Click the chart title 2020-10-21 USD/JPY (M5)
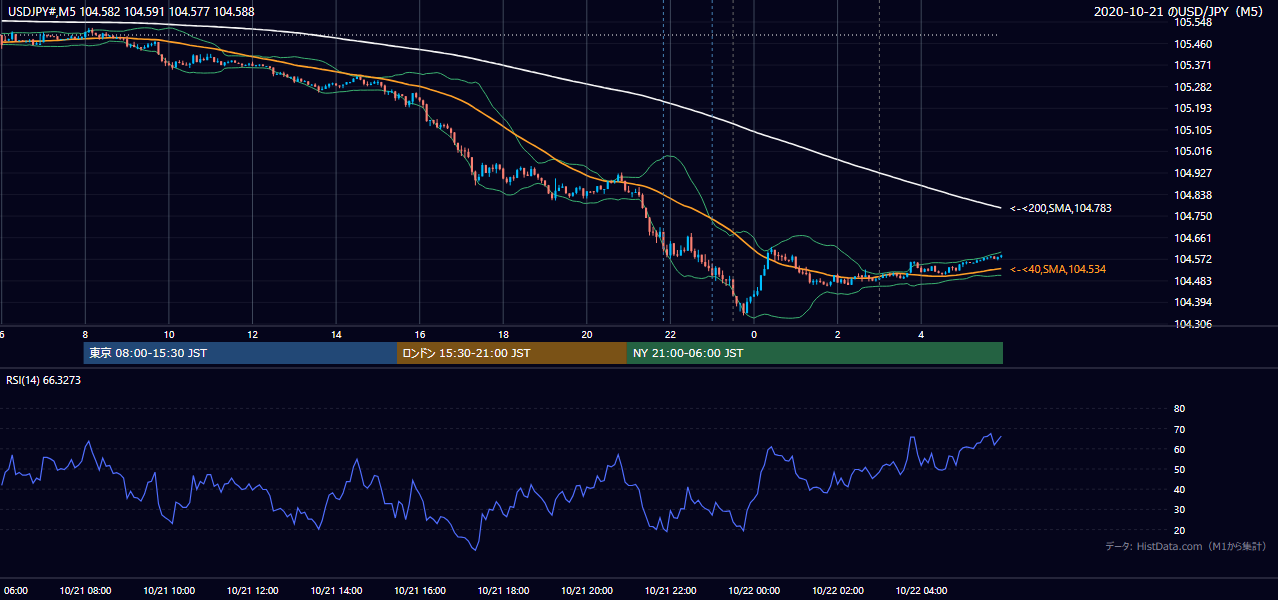 (1179, 11)
